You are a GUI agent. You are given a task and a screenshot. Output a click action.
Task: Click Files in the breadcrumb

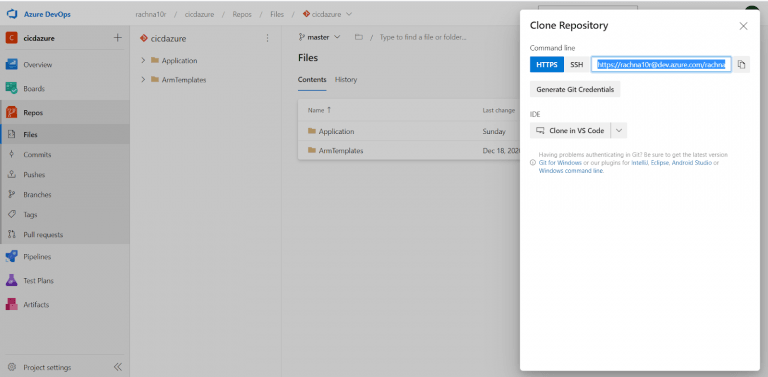pos(277,14)
